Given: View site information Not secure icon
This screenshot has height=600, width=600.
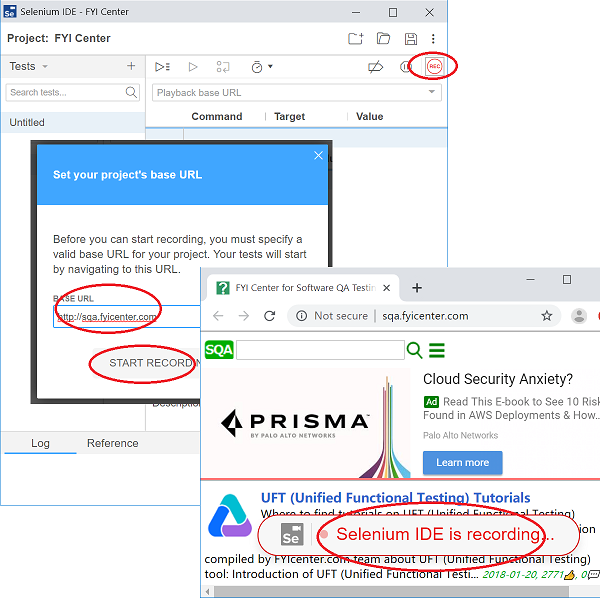Looking at the screenshot, I should [302, 316].
